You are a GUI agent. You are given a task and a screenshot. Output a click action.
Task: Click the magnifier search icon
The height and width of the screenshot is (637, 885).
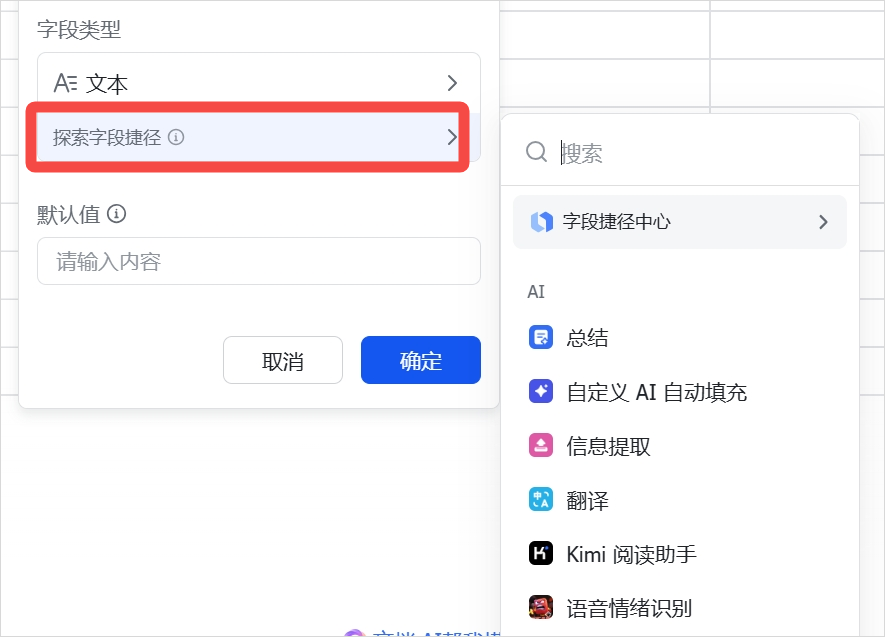(537, 152)
